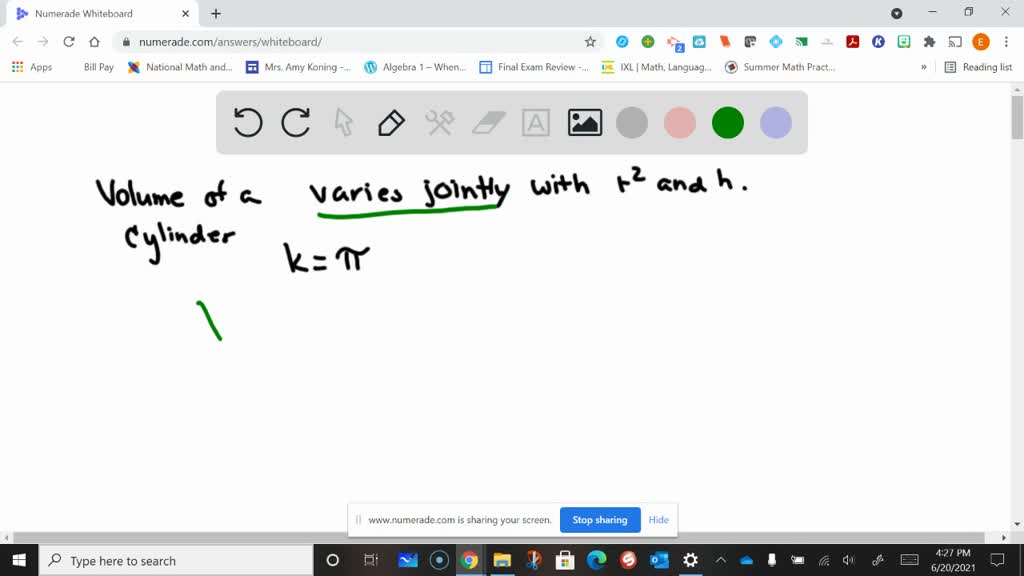
Task: Click the Hide link next to Stop sharing
Action: pos(658,520)
